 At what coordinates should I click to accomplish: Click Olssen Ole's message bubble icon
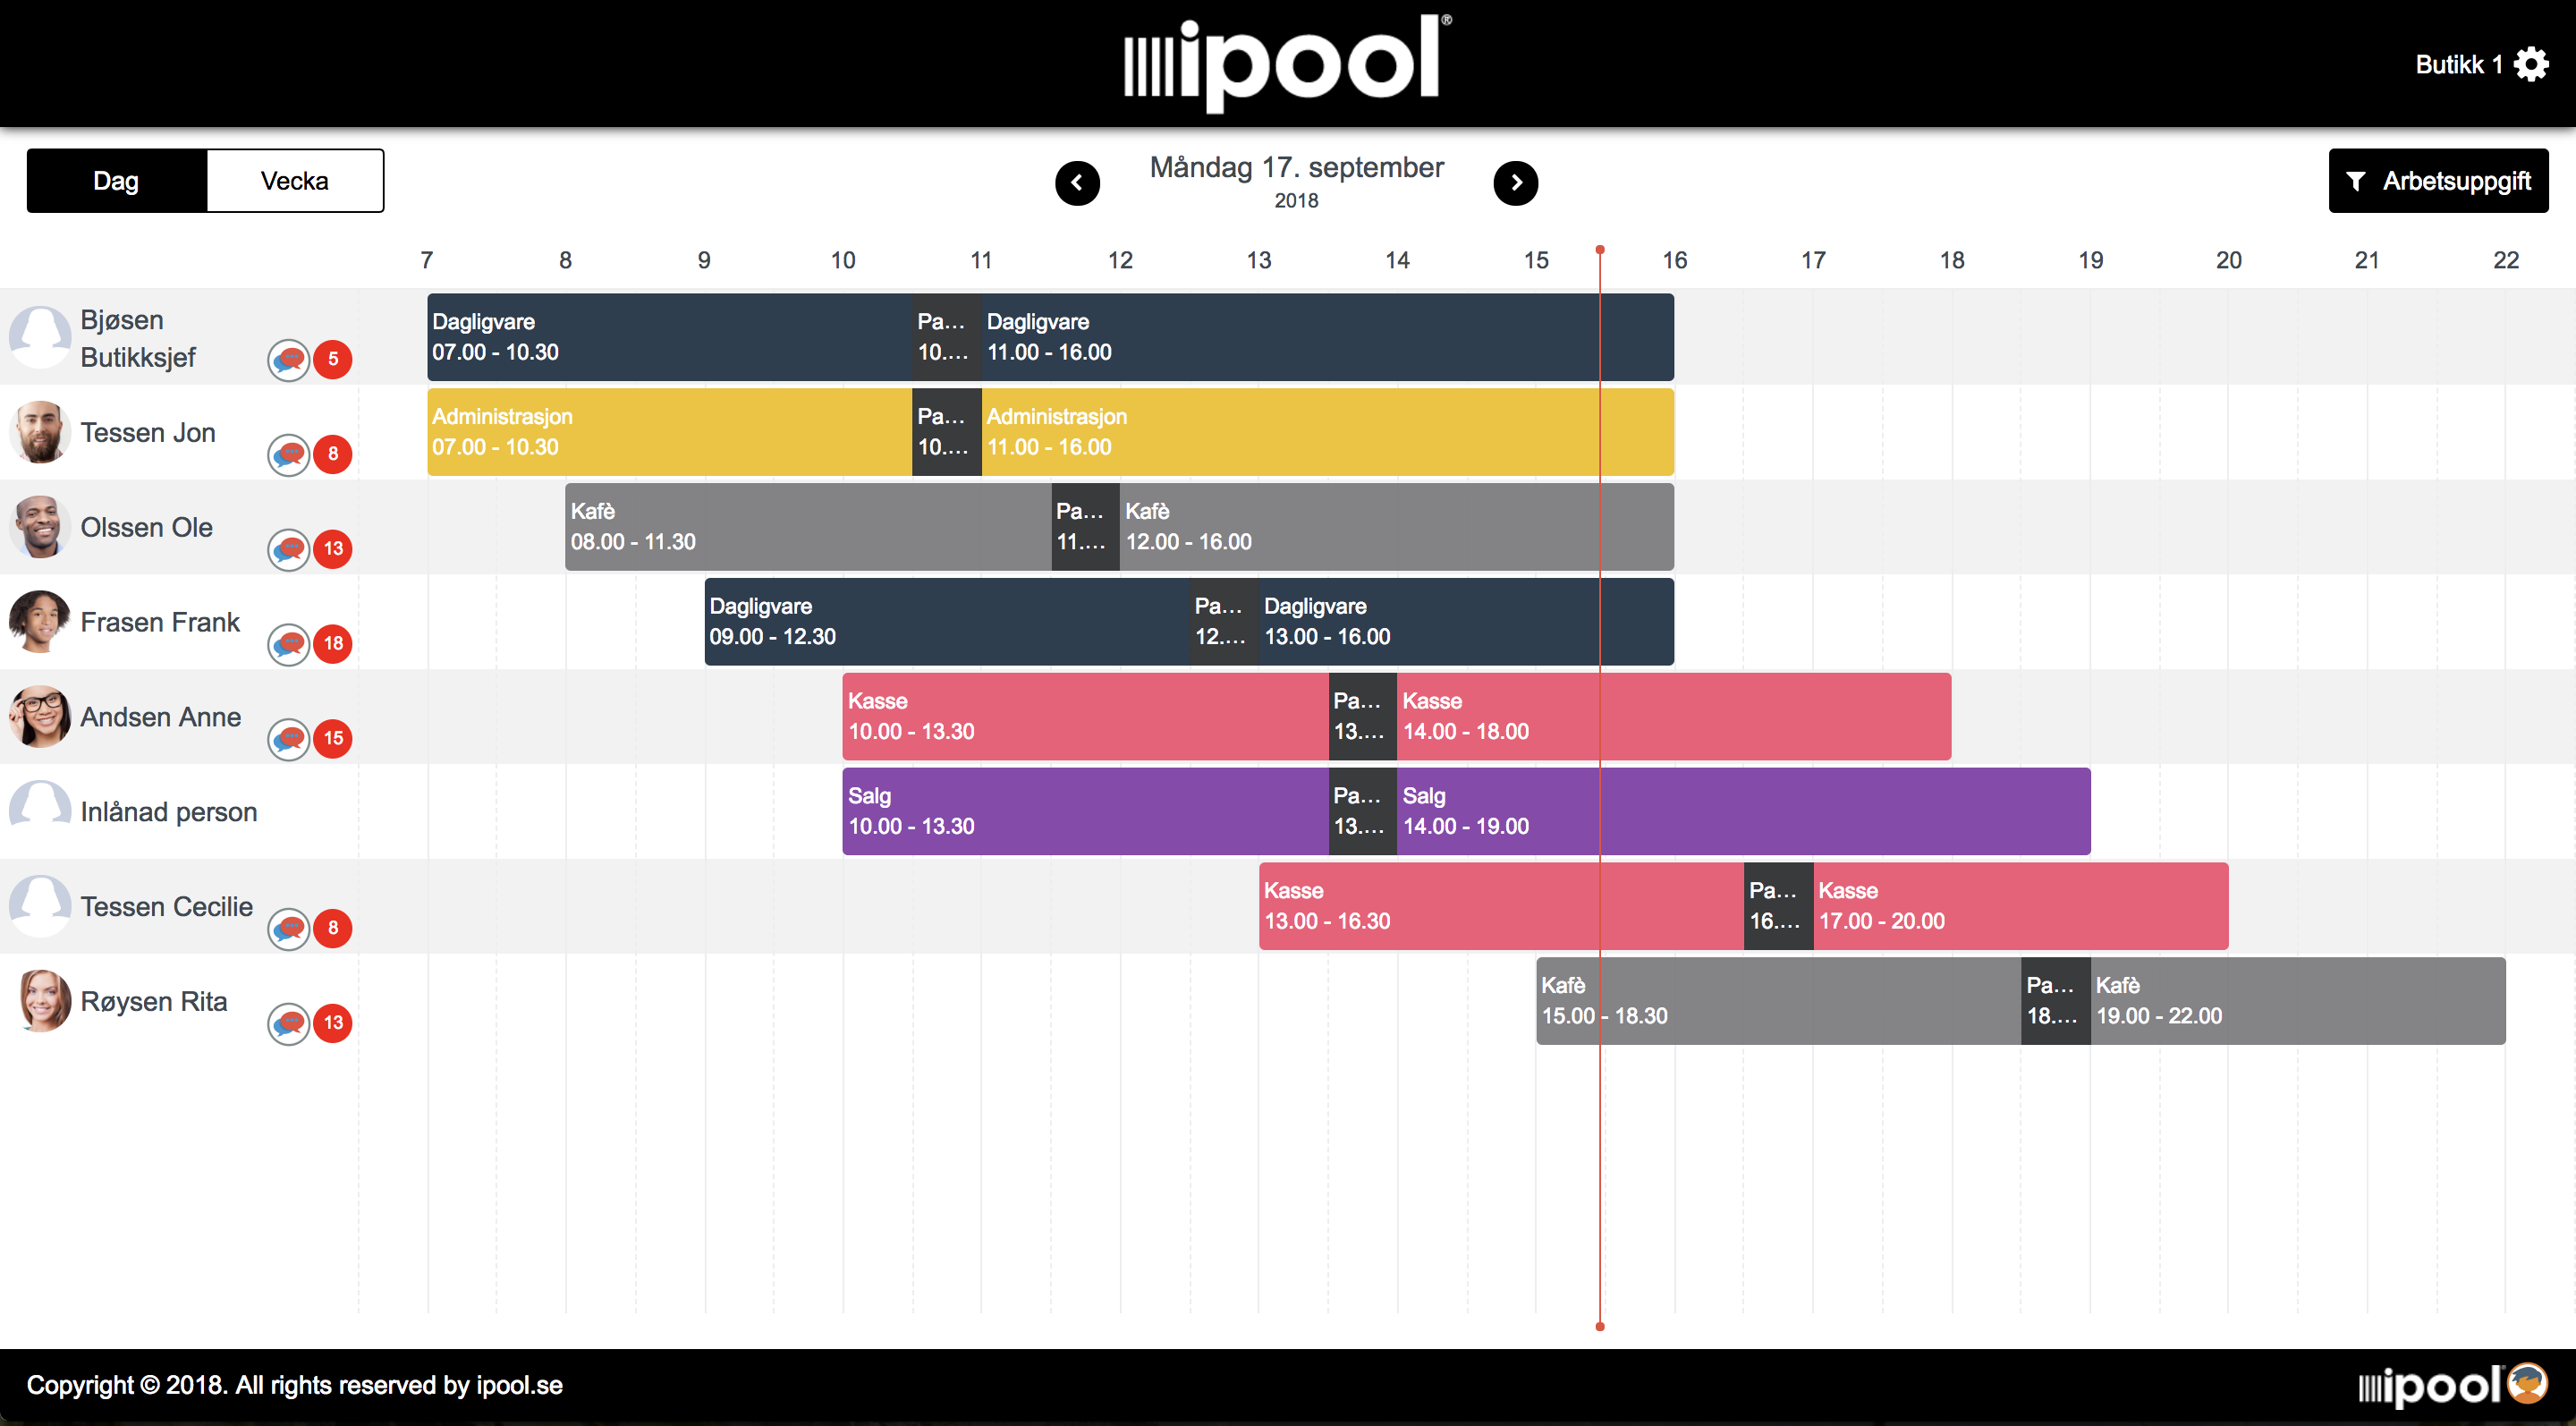(287, 549)
